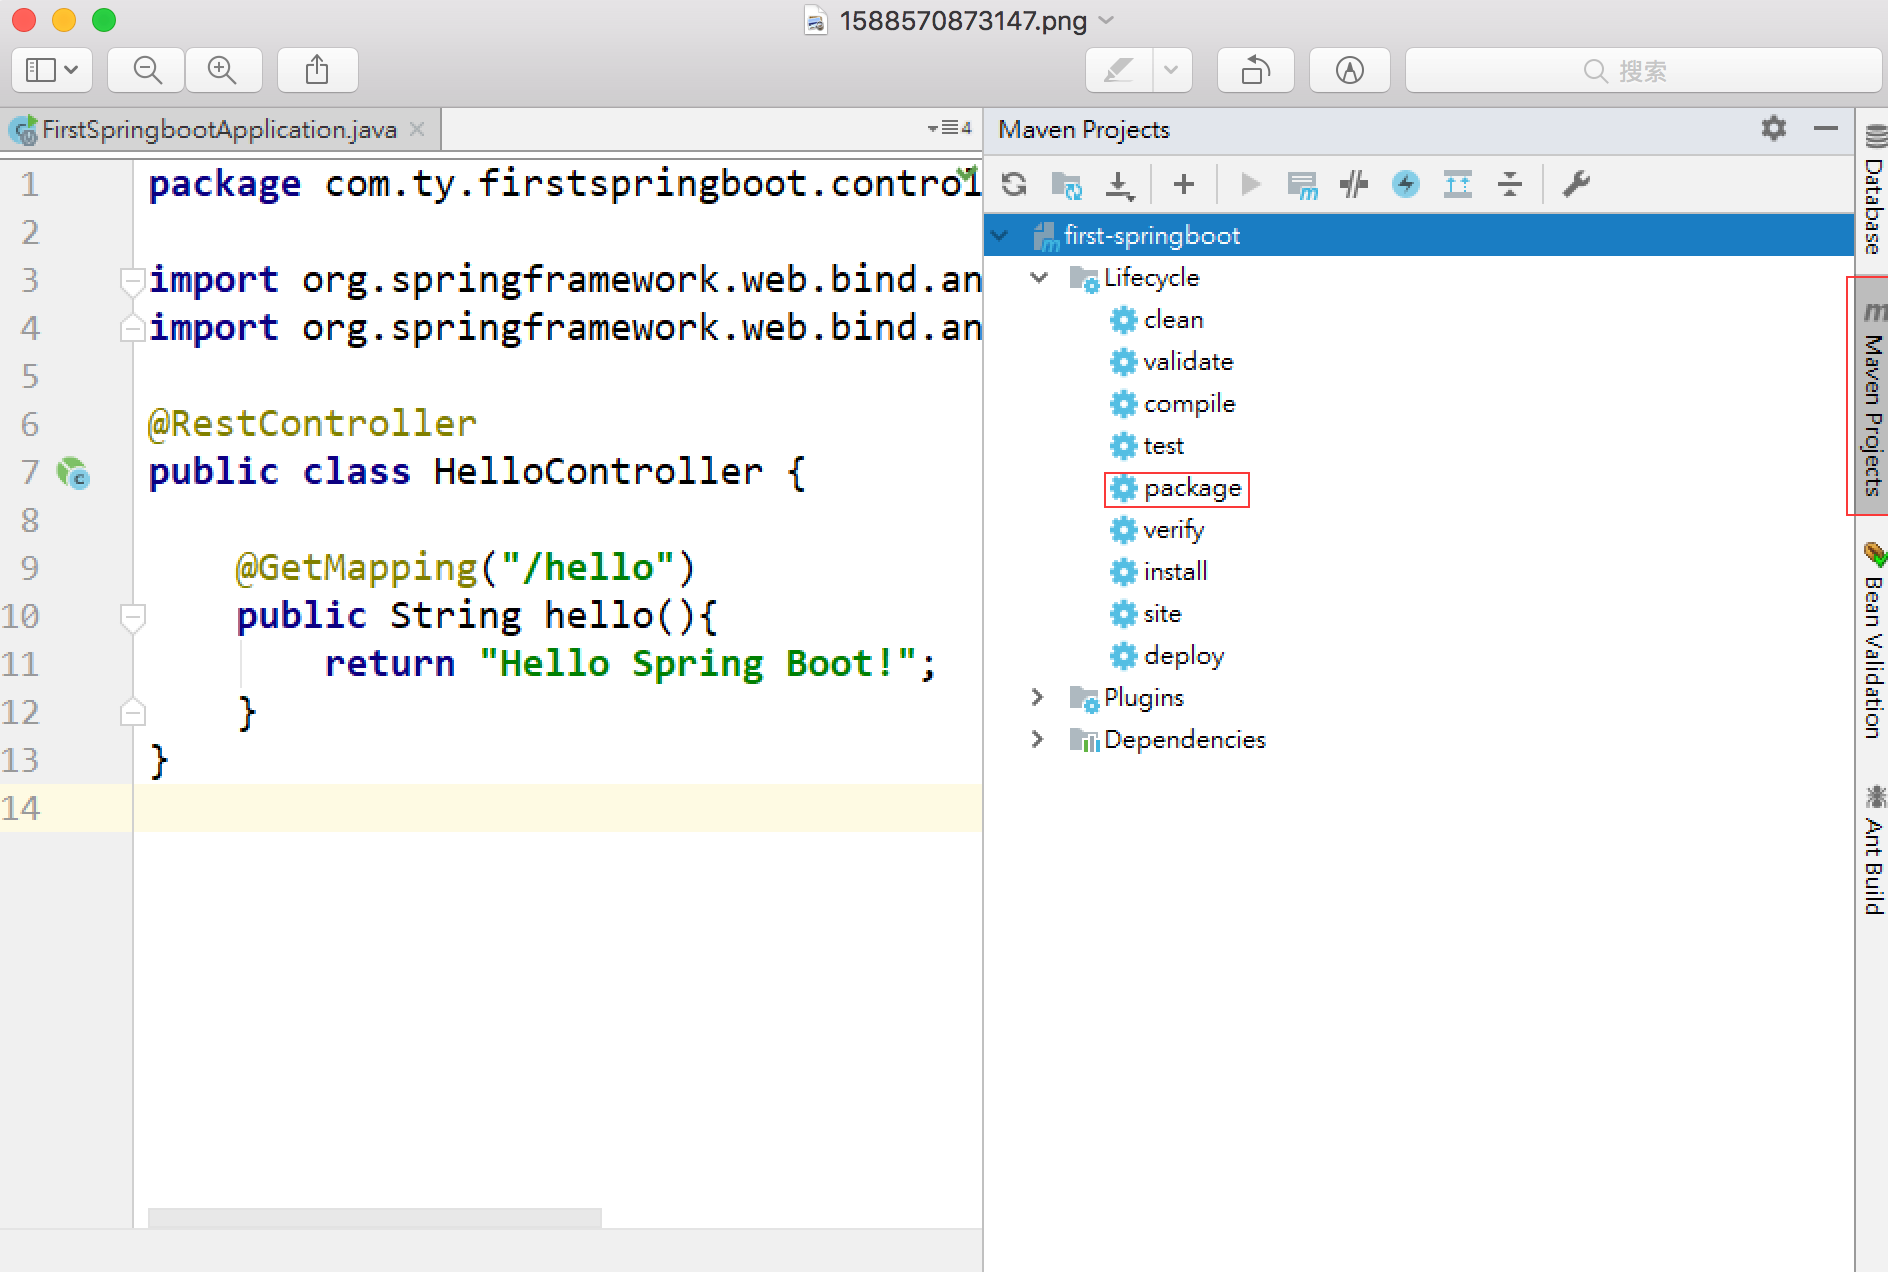Toggle fold at hello method line
Image resolution: width=1888 pixels, height=1272 pixels.
tap(132, 616)
